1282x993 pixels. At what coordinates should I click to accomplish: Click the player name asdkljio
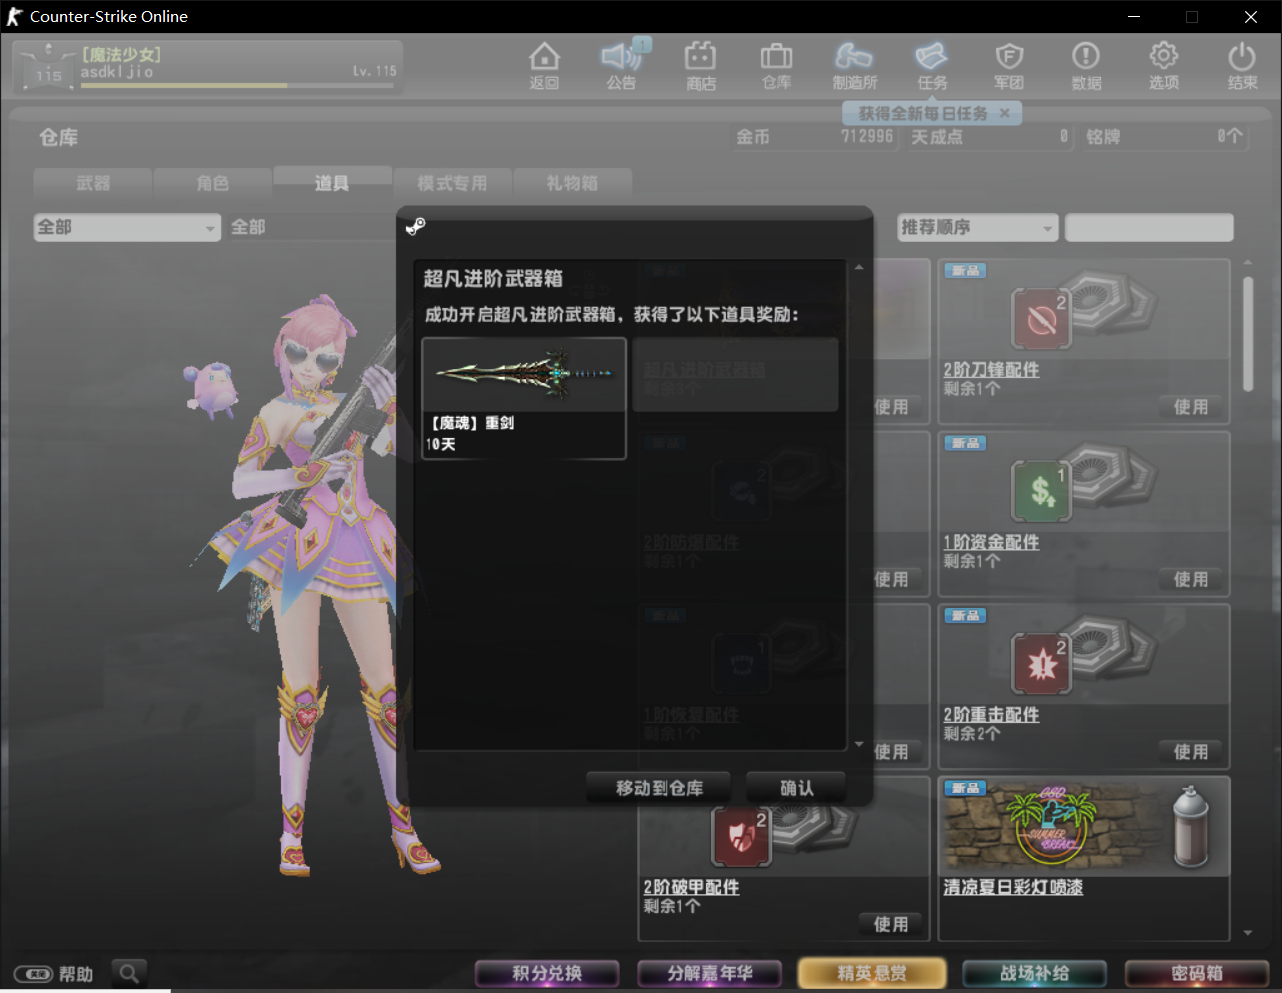click(x=117, y=71)
